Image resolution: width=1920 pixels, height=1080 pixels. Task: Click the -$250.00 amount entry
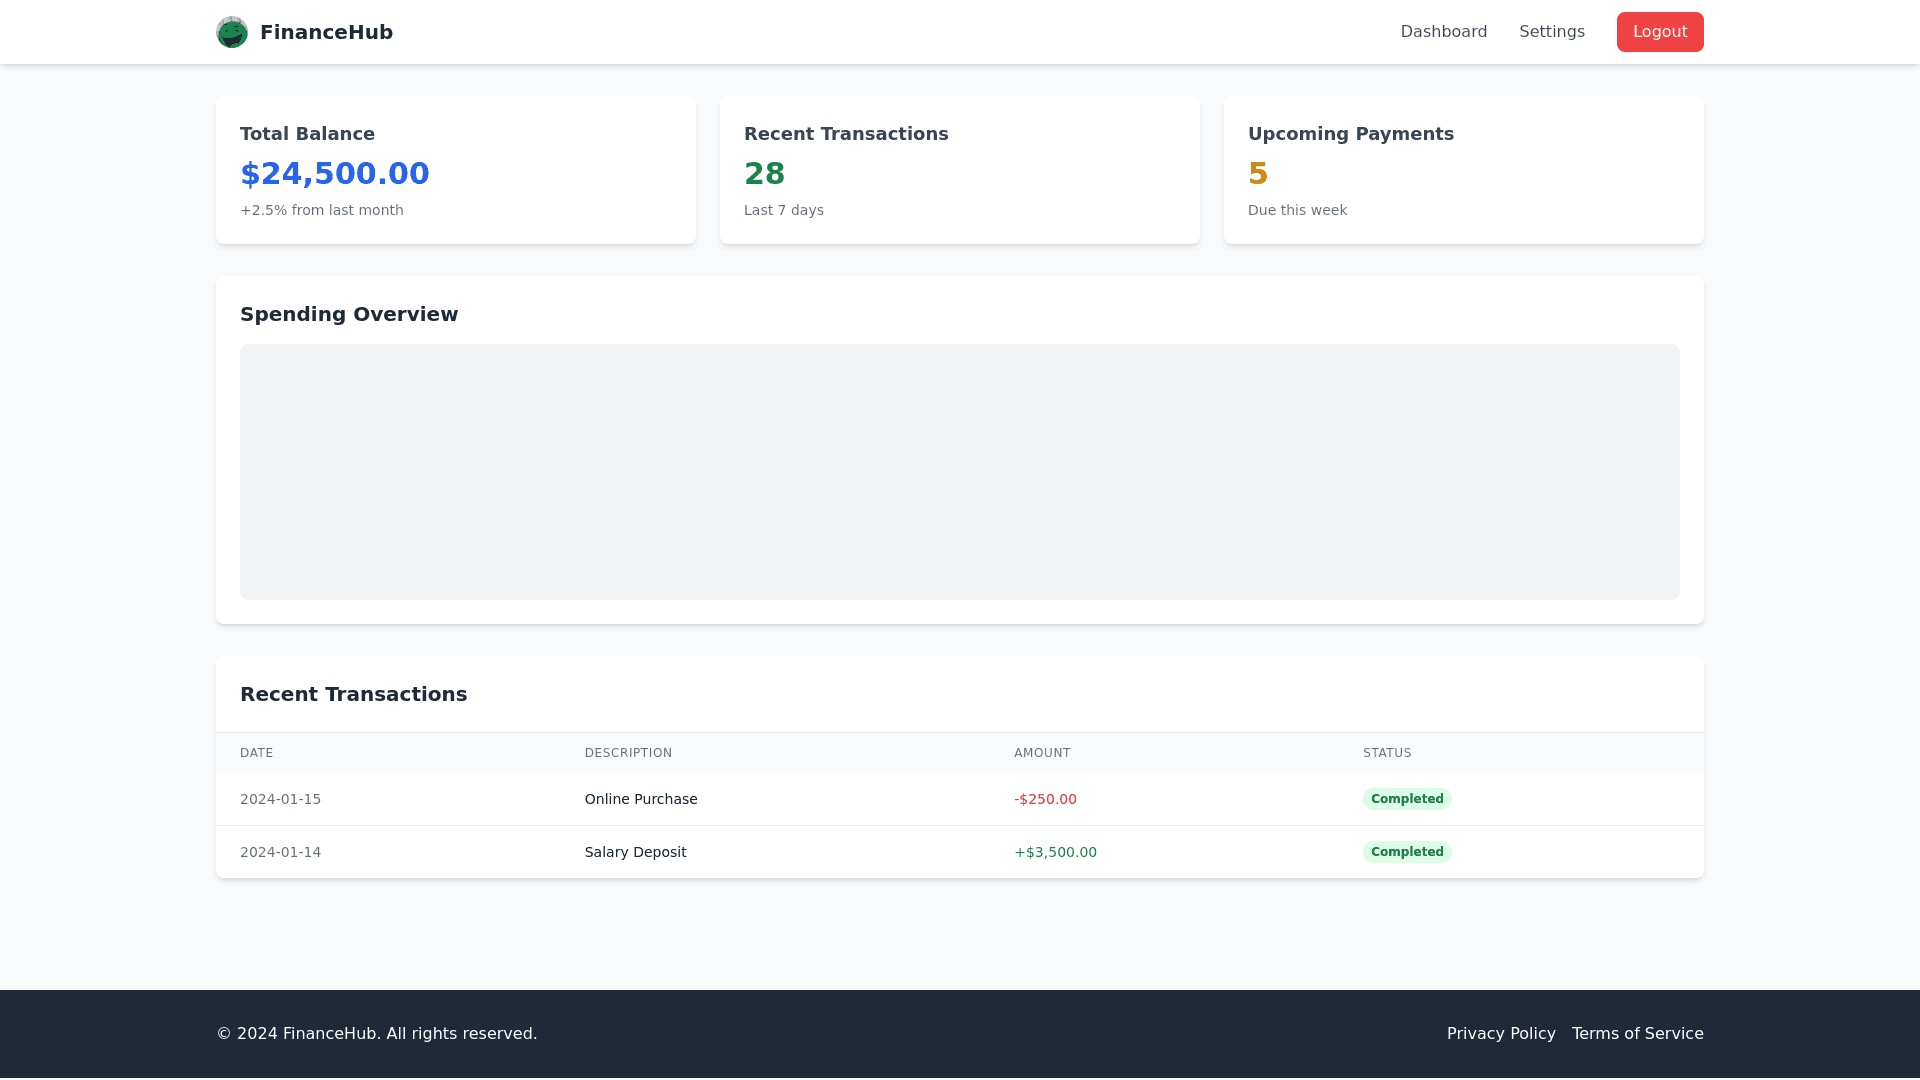tap(1045, 798)
